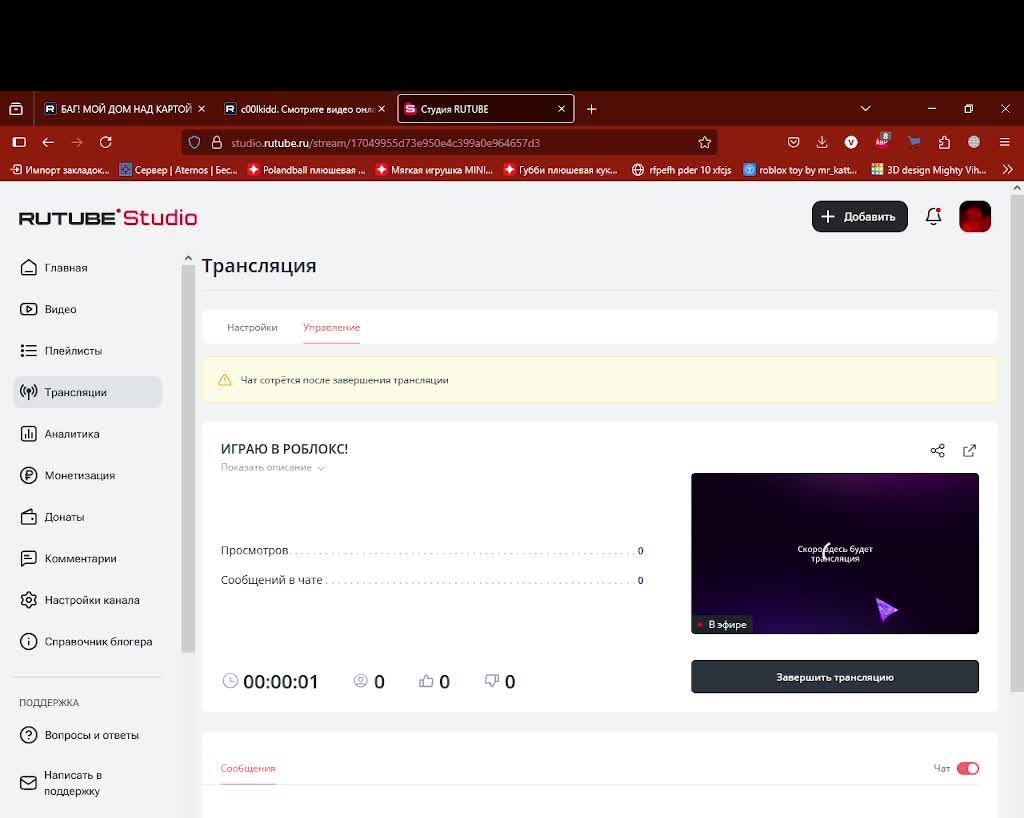Viewport: 1024px width, 818px height.
Task: Show more bookmarks chevron
Action: 1007,170
